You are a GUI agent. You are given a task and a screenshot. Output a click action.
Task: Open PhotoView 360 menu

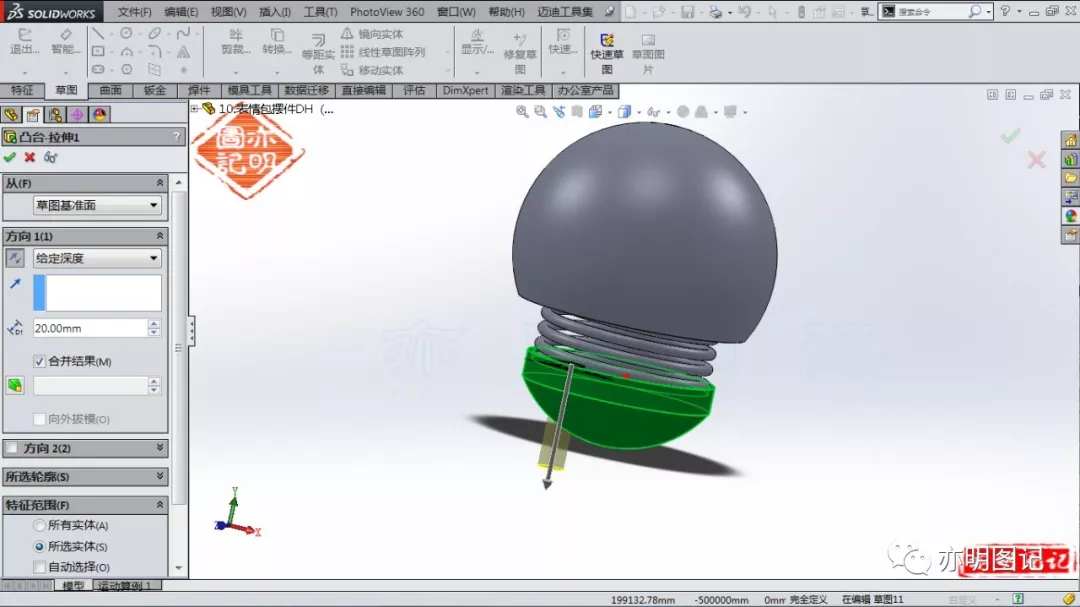[x=387, y=12]
